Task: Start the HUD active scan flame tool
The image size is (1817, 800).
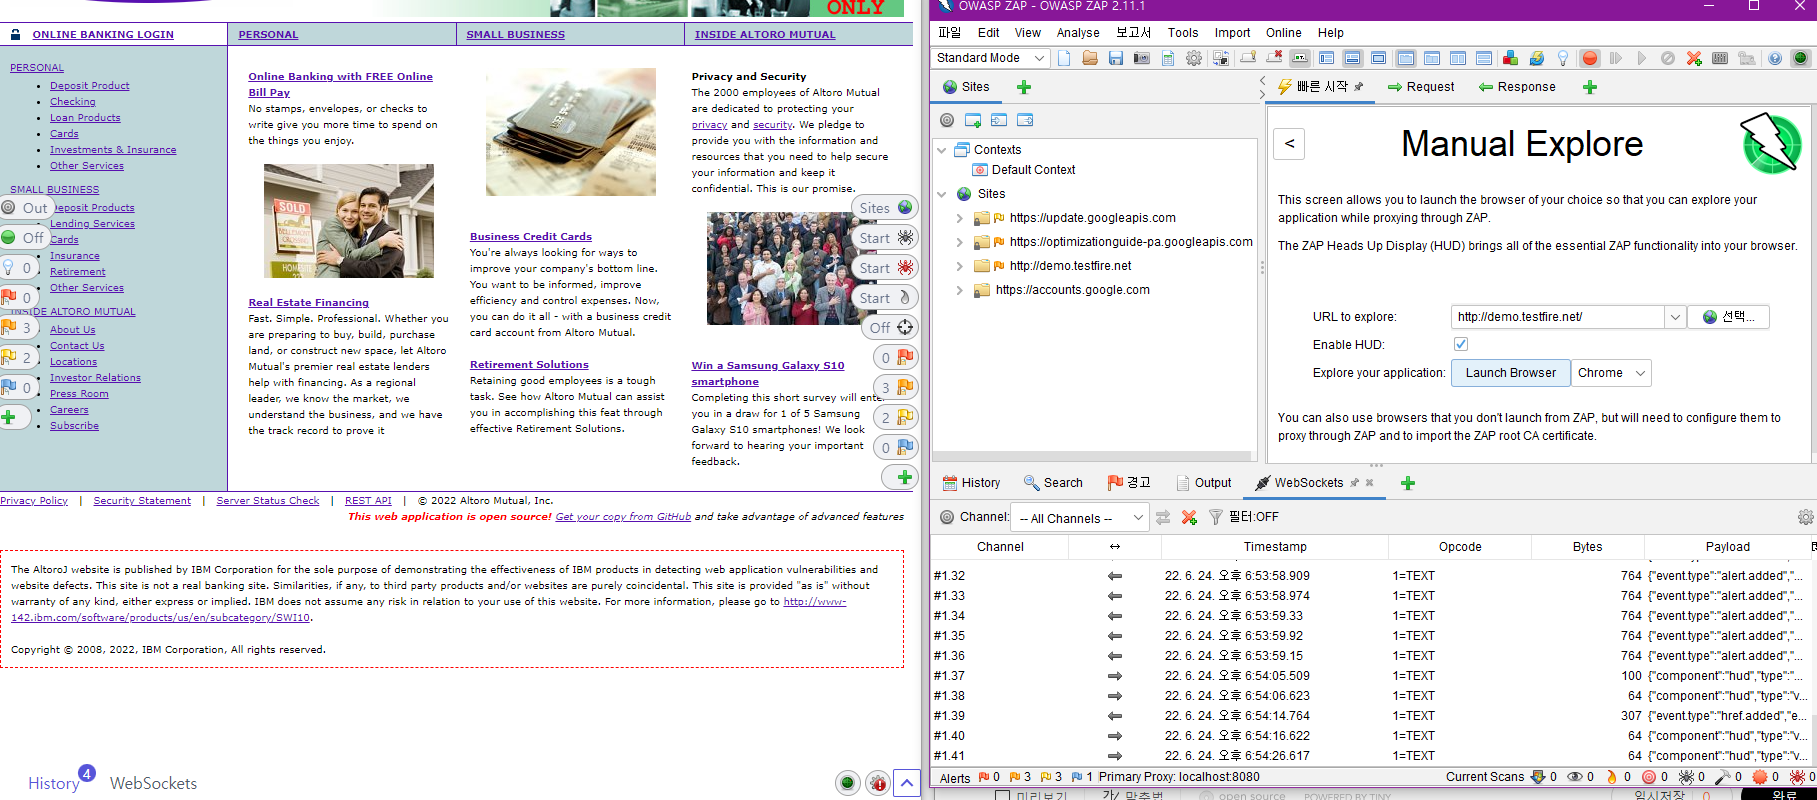Action: tap(885, 298)
